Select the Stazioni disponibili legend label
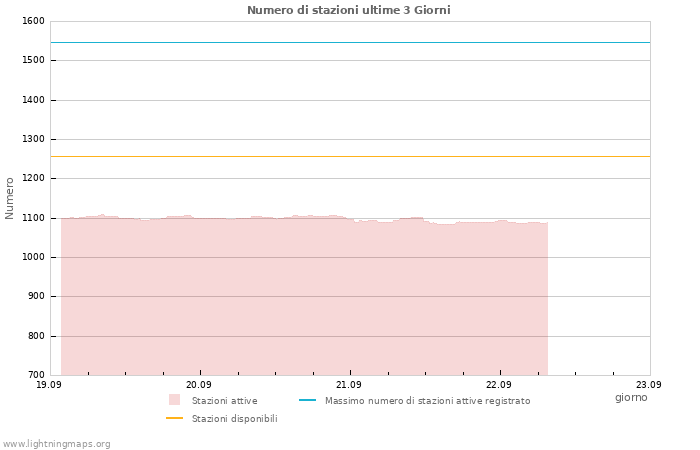 [x=235, y=419]
